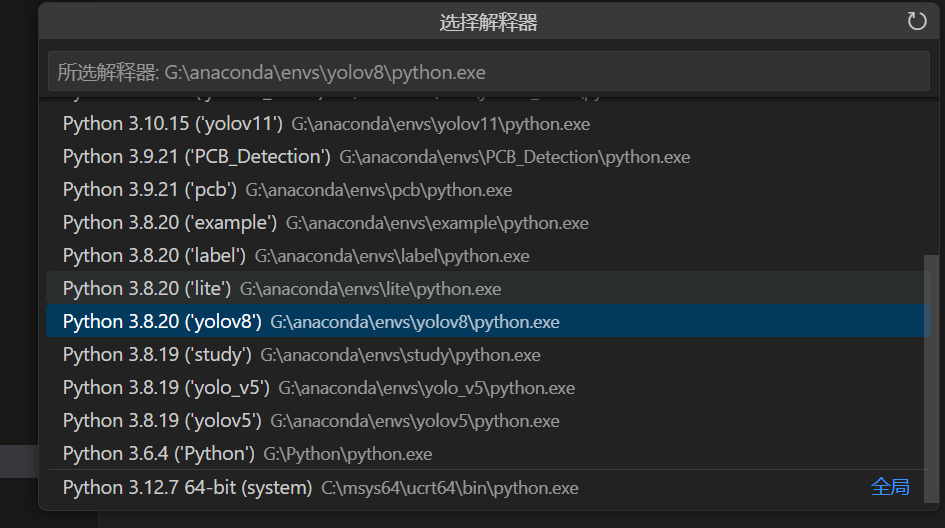Pick Python 3.8.19 ('yolo_v5') interpreter
945x528 pixels.
488,388
